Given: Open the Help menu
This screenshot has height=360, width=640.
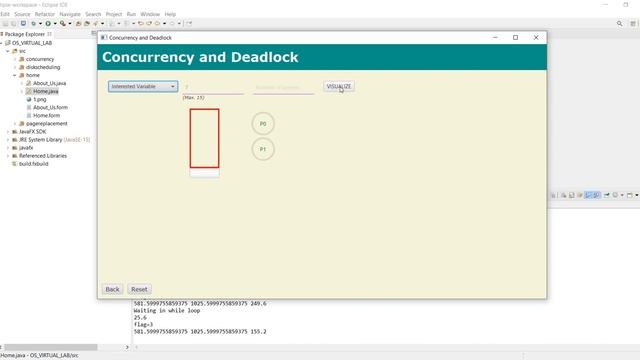Looking at the screenshot, I should click(170, 14).
